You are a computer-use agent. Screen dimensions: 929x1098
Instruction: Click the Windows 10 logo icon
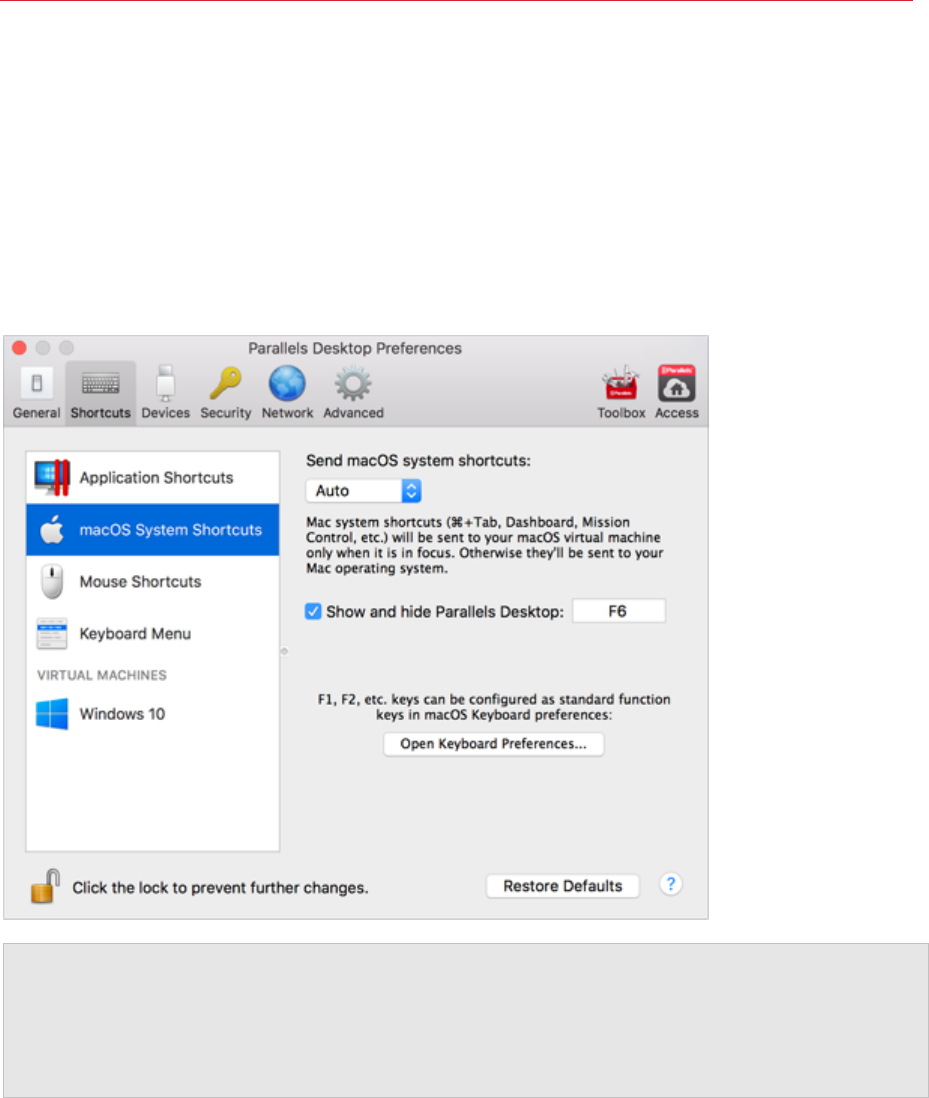click(x=52, y=714)
